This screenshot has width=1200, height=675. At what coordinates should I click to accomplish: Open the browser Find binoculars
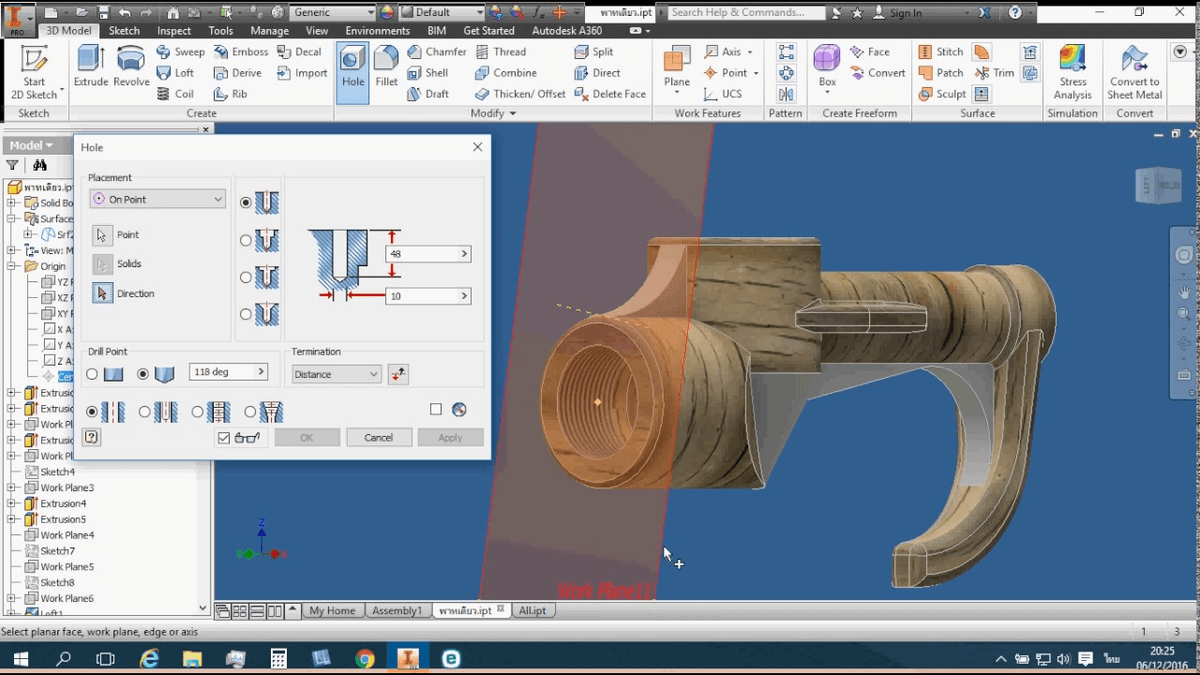[40, 165]
